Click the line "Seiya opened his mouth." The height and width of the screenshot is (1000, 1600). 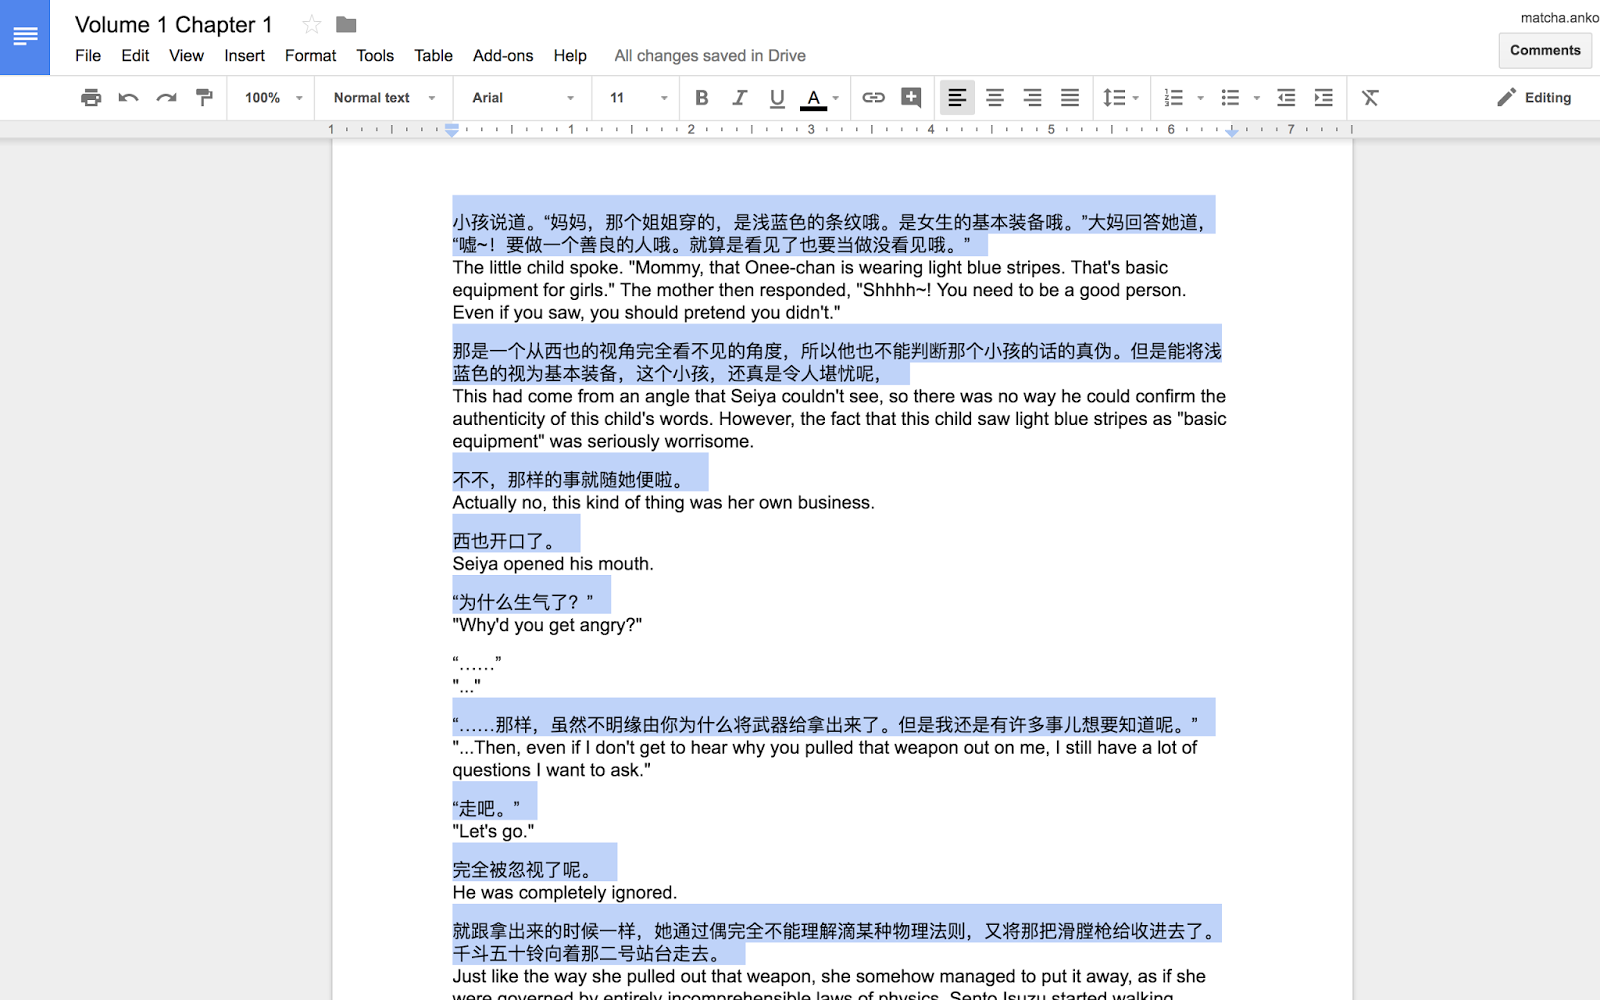pyautogui.click(x=553, y=564)
